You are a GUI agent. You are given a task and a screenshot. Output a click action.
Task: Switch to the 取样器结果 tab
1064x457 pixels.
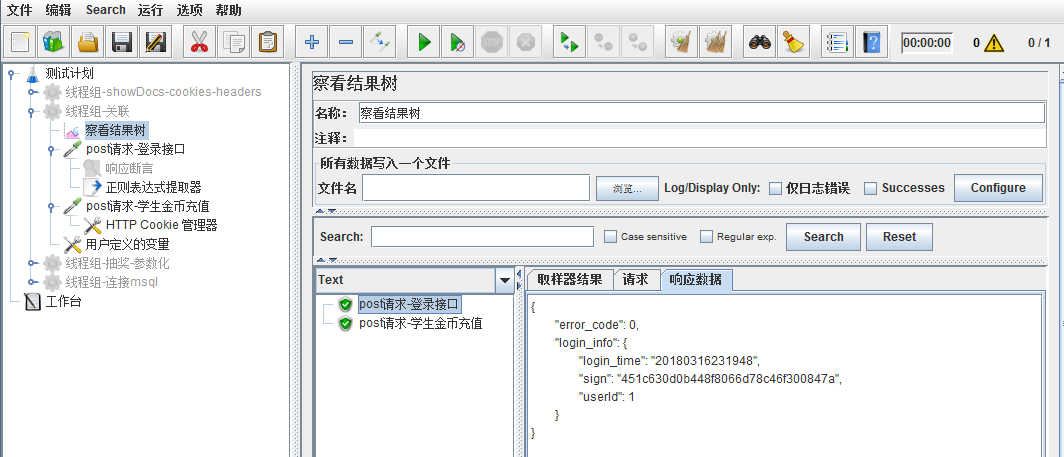[x=569, y=280]
